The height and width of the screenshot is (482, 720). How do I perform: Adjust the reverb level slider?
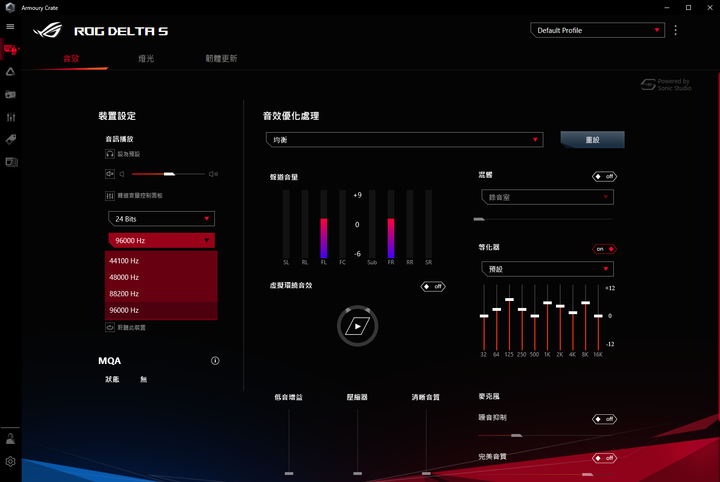[x=479, y=219]
